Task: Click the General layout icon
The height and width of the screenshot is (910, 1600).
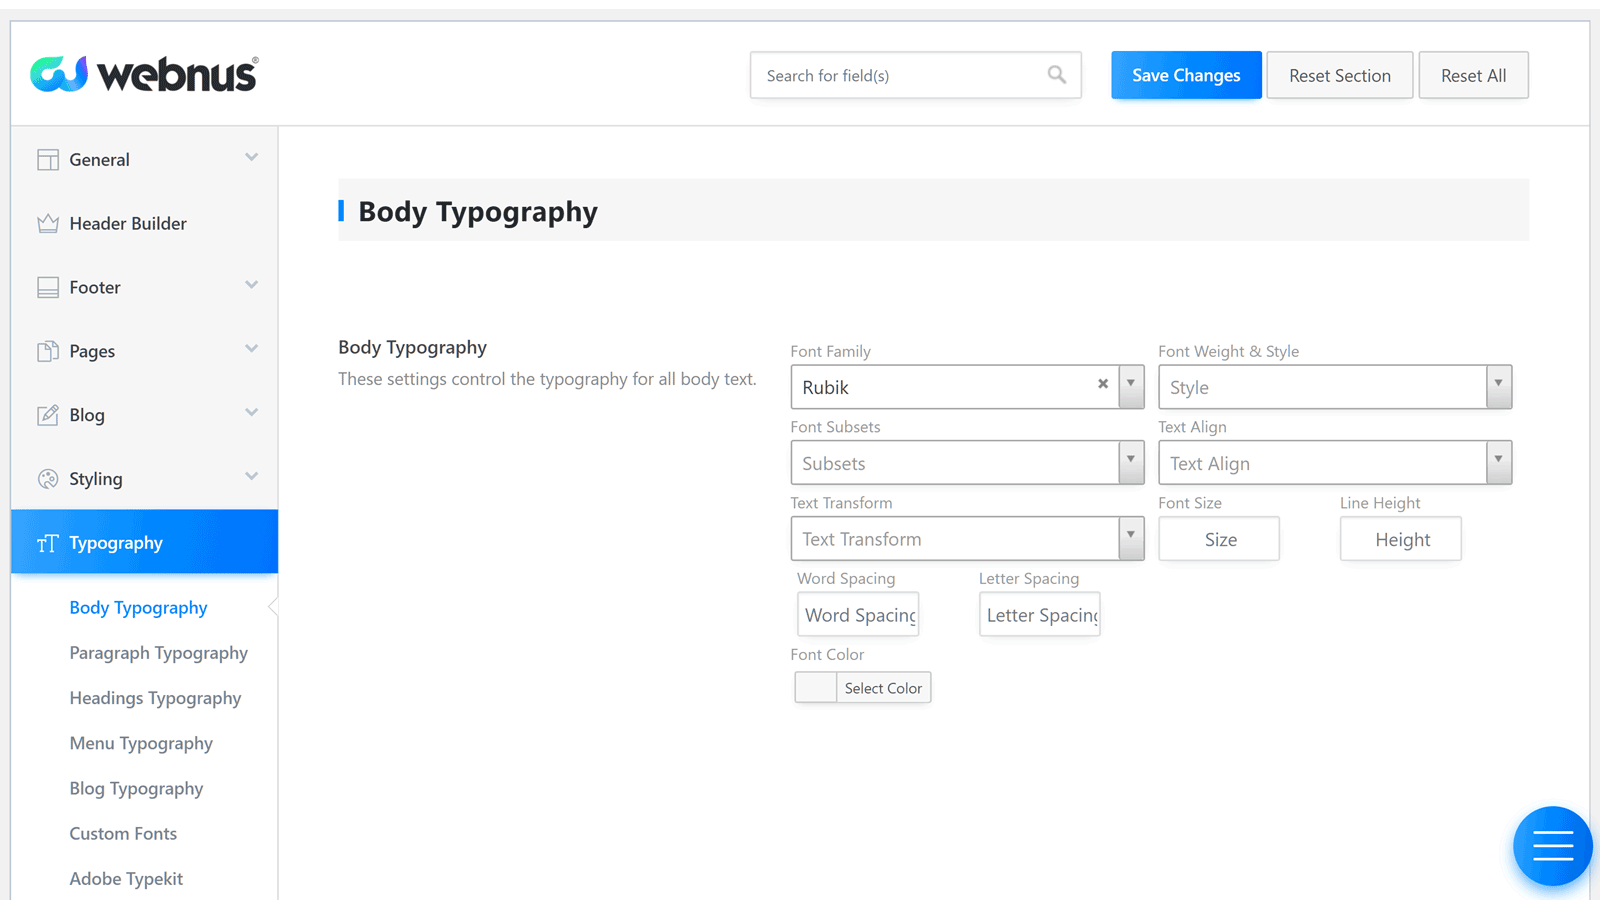Action: [x=48, y=160]
